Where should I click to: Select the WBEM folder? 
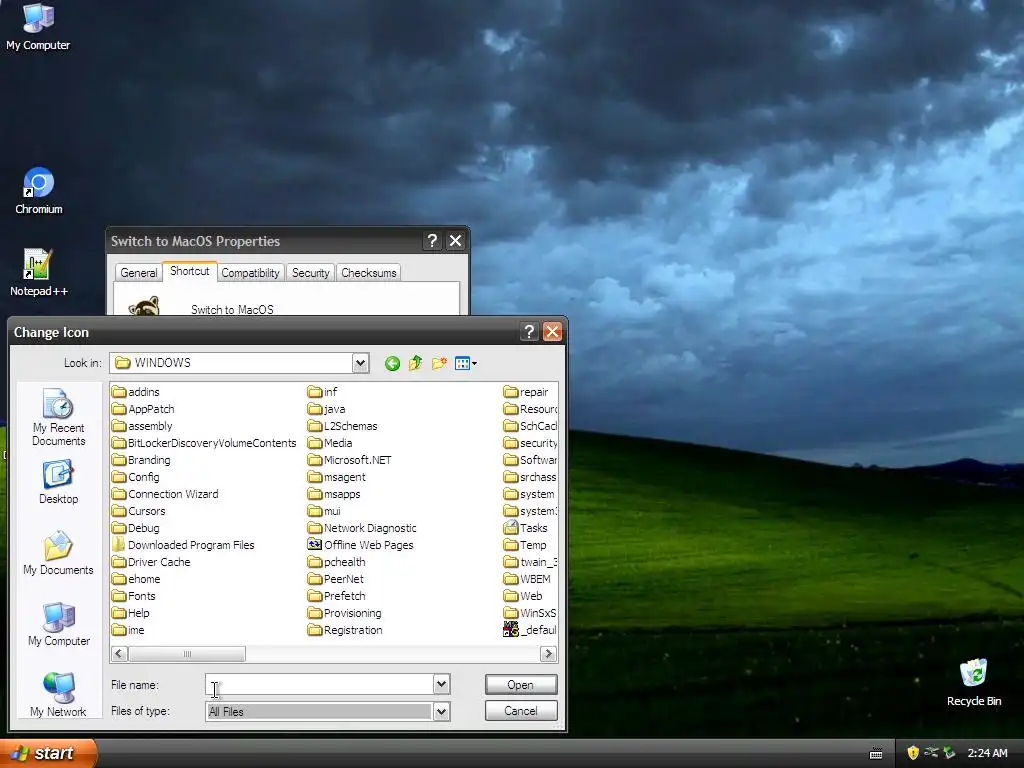pos(527,579)
